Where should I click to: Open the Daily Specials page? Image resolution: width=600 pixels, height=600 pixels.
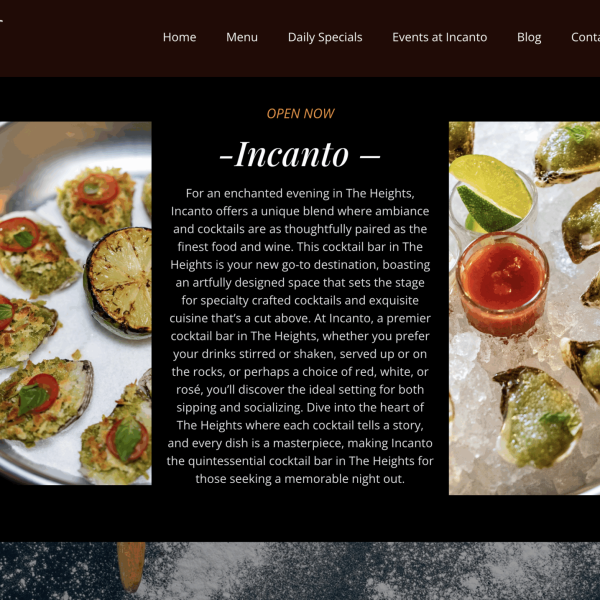click(x=325, y=37)
